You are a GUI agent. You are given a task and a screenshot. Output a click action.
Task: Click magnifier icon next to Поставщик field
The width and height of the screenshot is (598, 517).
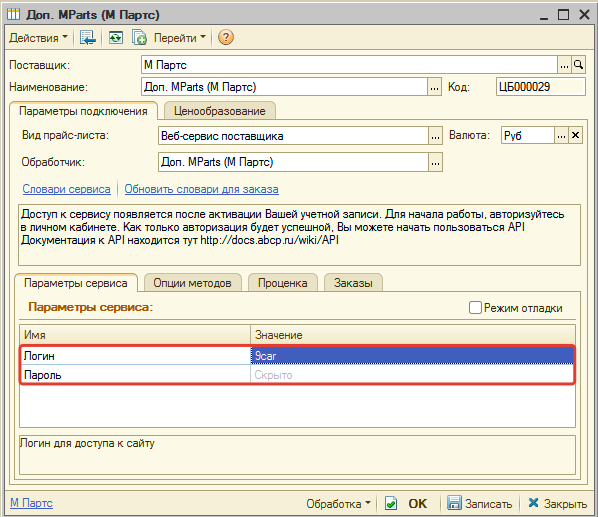(x=578, y=65)
